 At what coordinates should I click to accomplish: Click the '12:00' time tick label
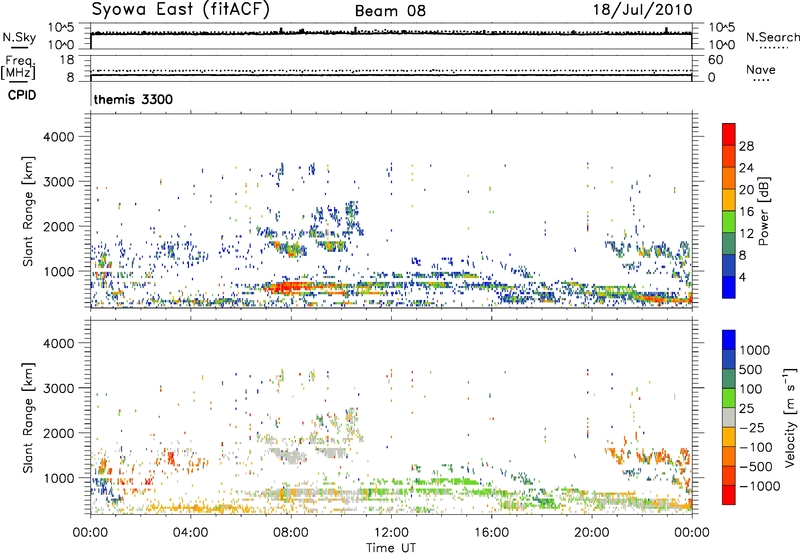click(x=391, y=533)
